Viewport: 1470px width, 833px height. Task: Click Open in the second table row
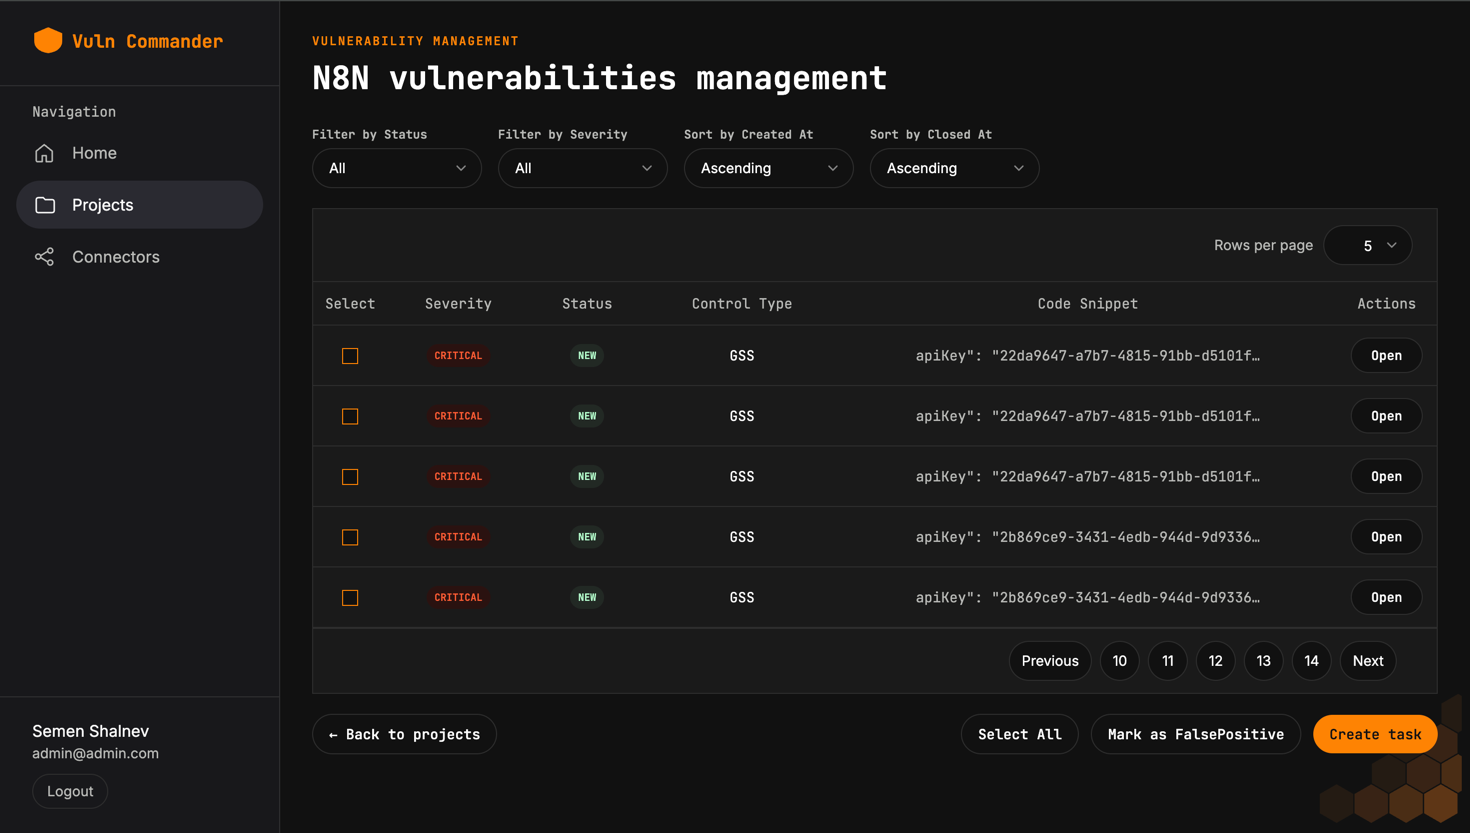(x=1386, y=416)
